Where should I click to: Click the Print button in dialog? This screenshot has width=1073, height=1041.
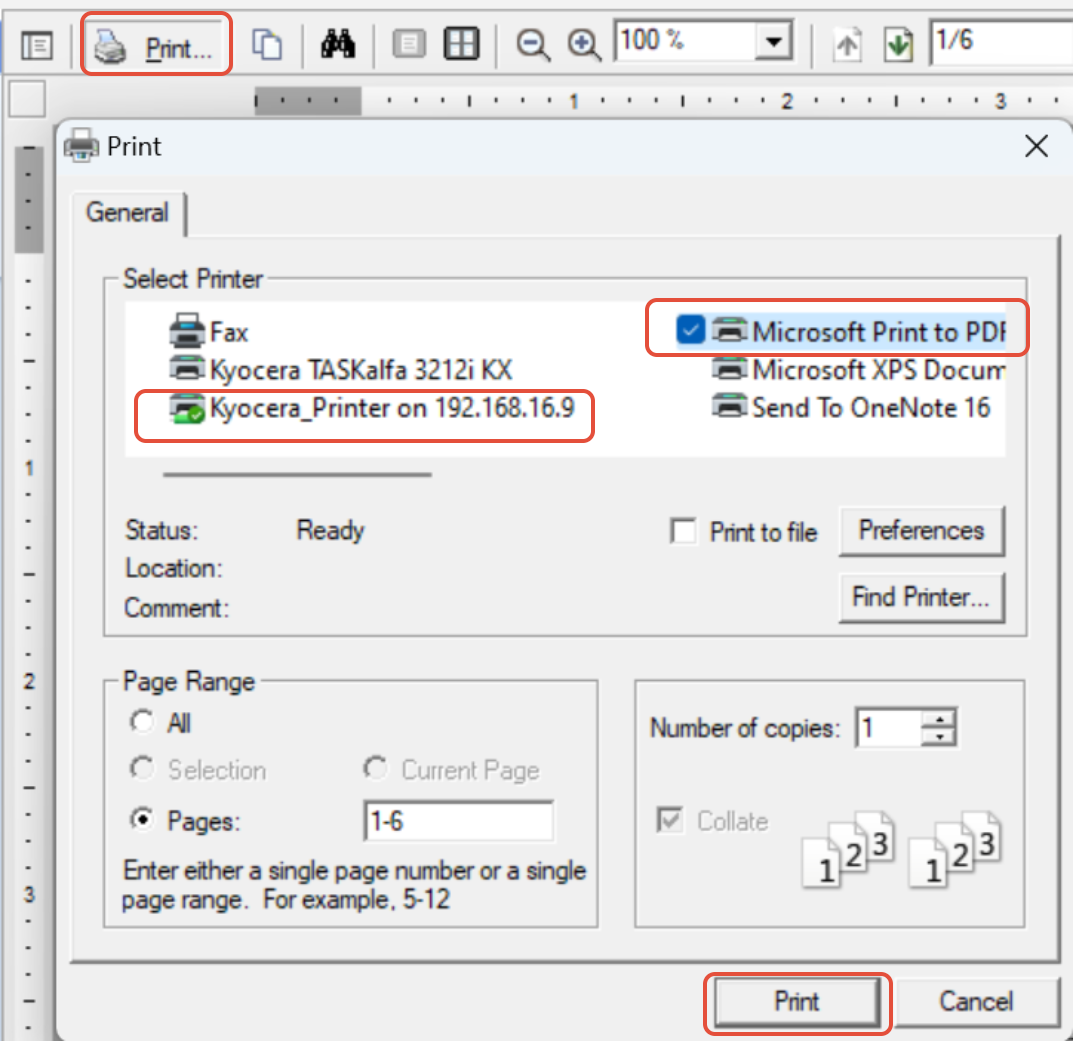[797, 1002]
